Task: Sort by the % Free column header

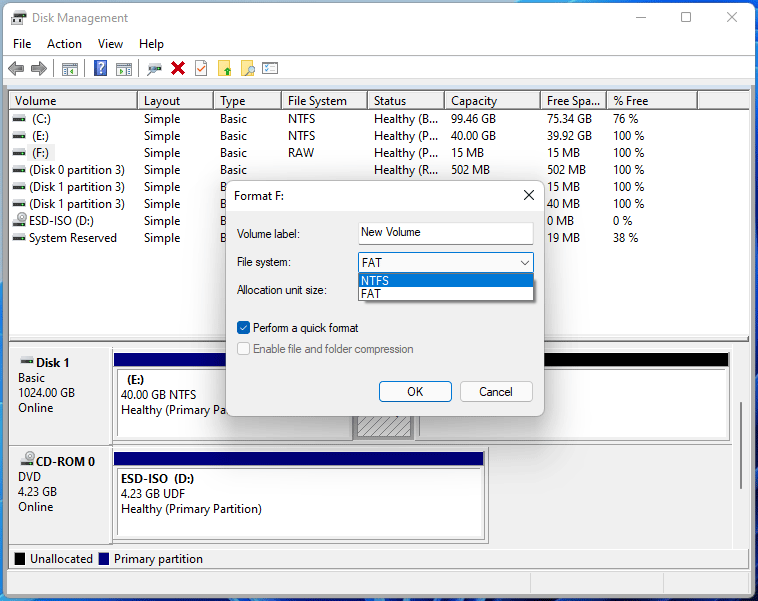Action: pyautogui.click(x=653, y=101)
